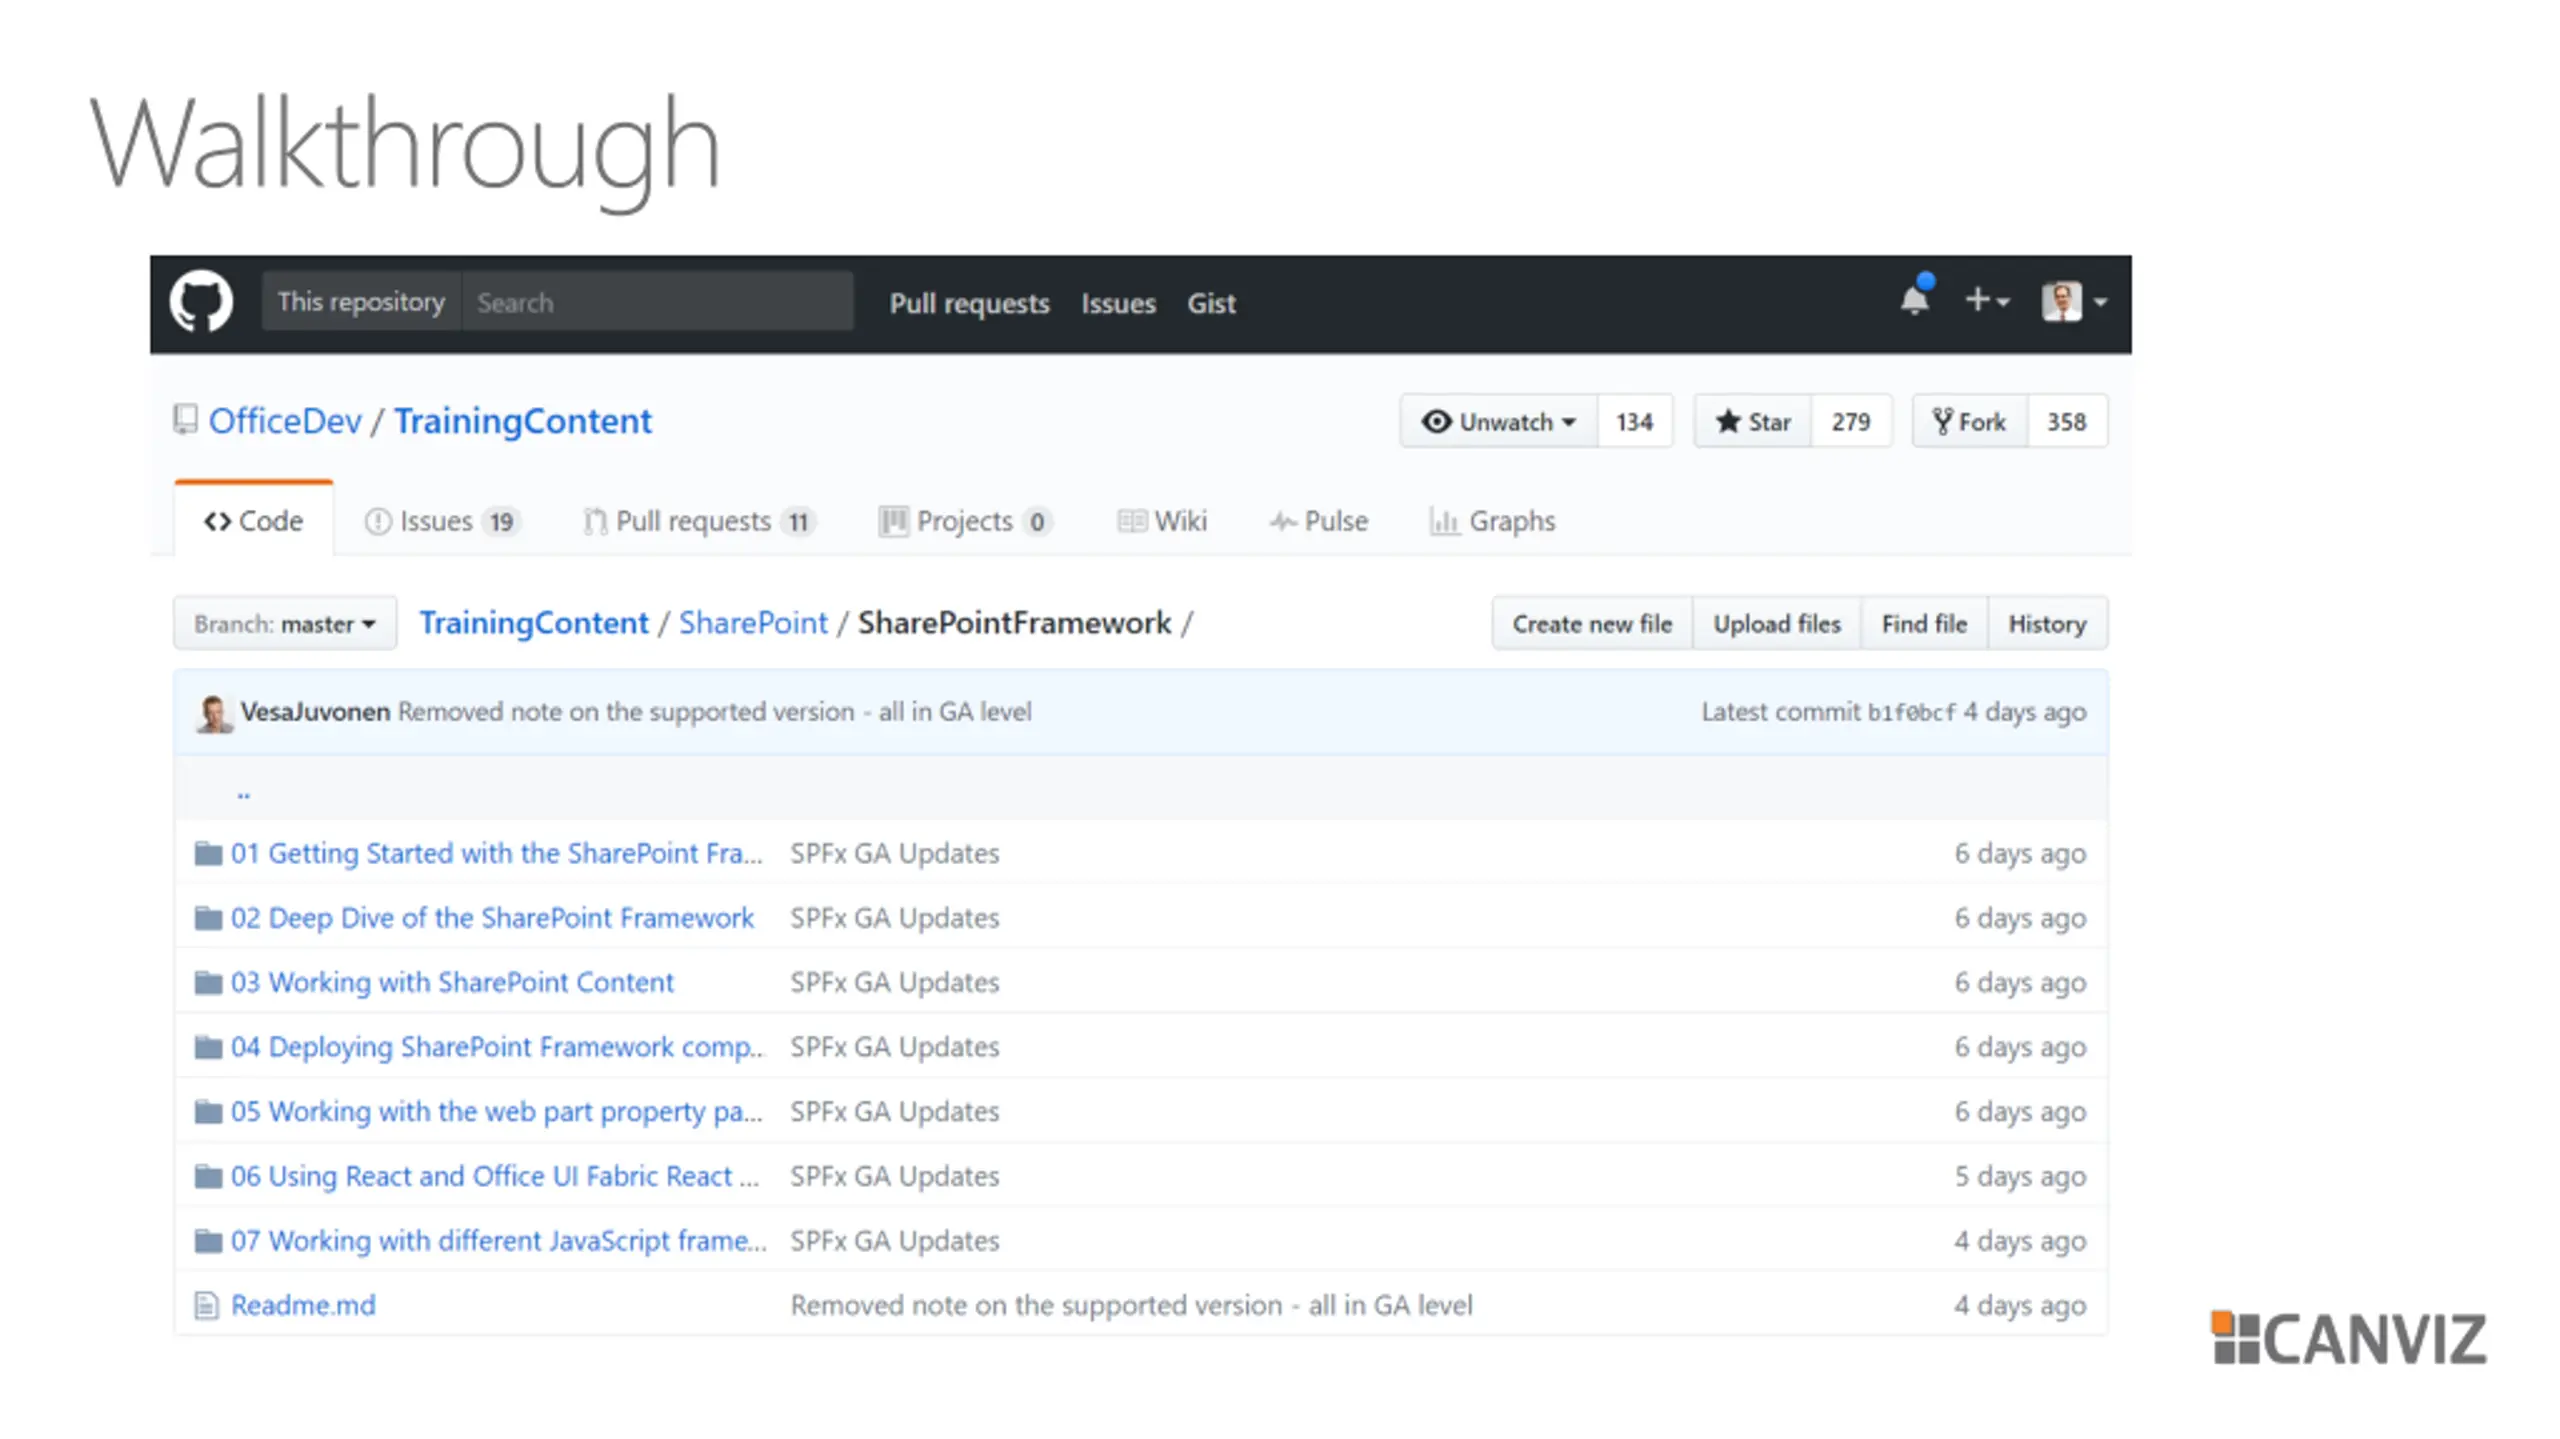2560x1439 pixels.
Task: Click the VesaJuvonen author name
Action: click(x=315, y=712)
